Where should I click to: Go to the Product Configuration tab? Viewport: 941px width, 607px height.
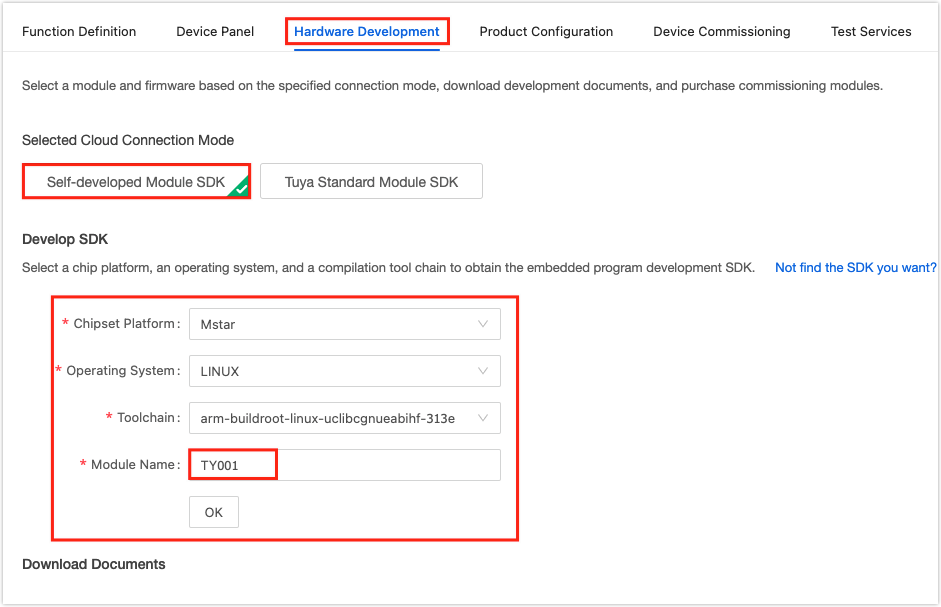tap(546, 31)
